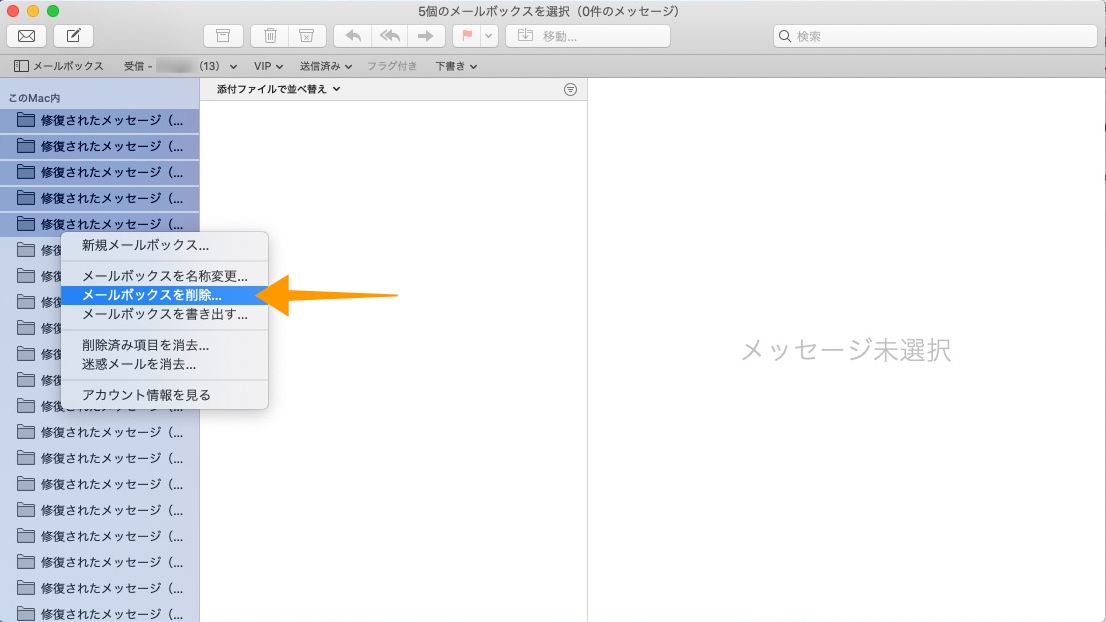The height and width of the screenshot is (622, 1106).
Task: Click the 検索 search field
Action: pyautogui.click(x=935, y=36)
